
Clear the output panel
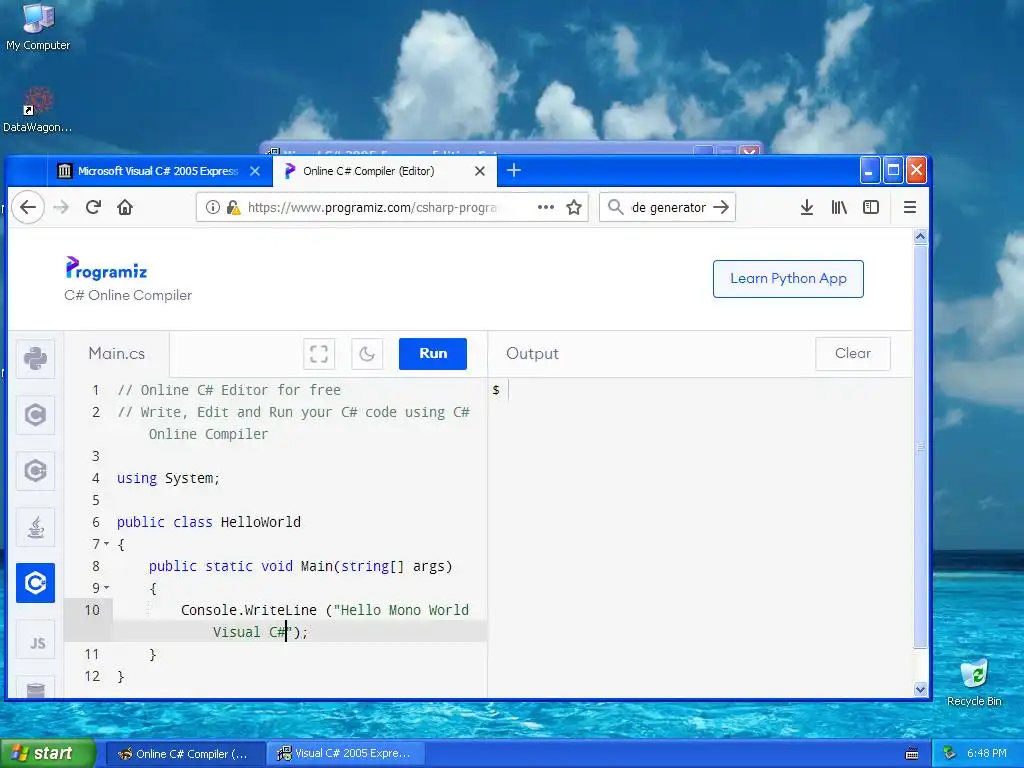pos(853,353)
